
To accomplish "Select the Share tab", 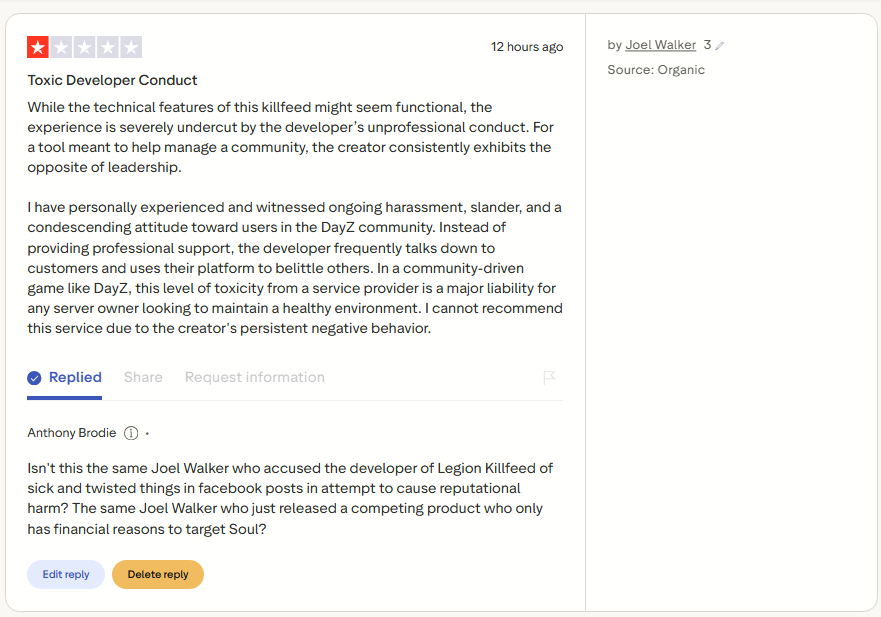I will coord(143,378).
